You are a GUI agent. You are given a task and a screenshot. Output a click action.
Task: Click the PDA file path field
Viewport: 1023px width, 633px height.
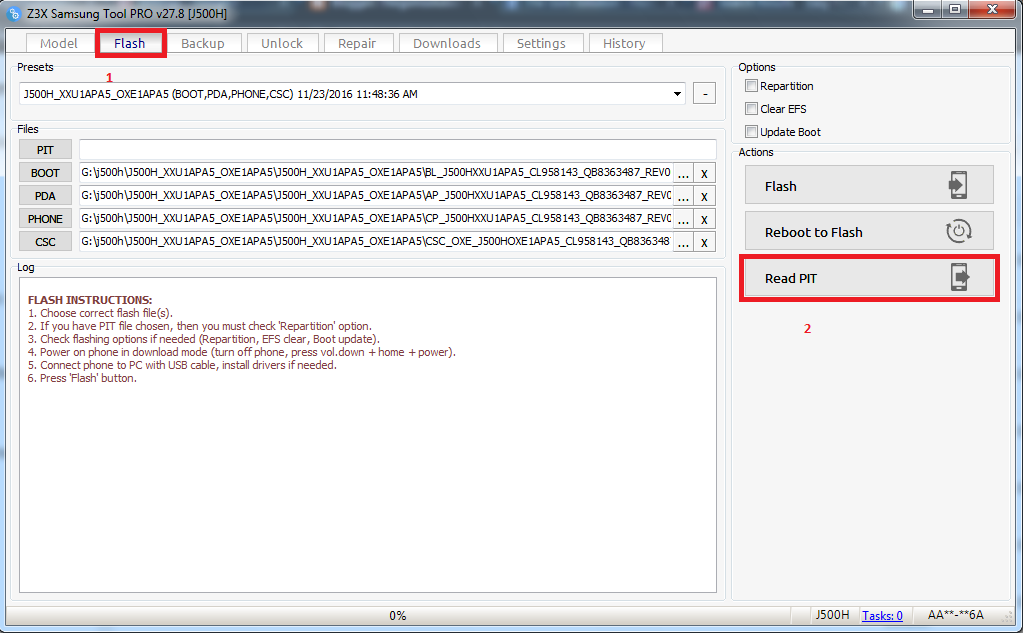pyautogui.click(x=376, y=195)
